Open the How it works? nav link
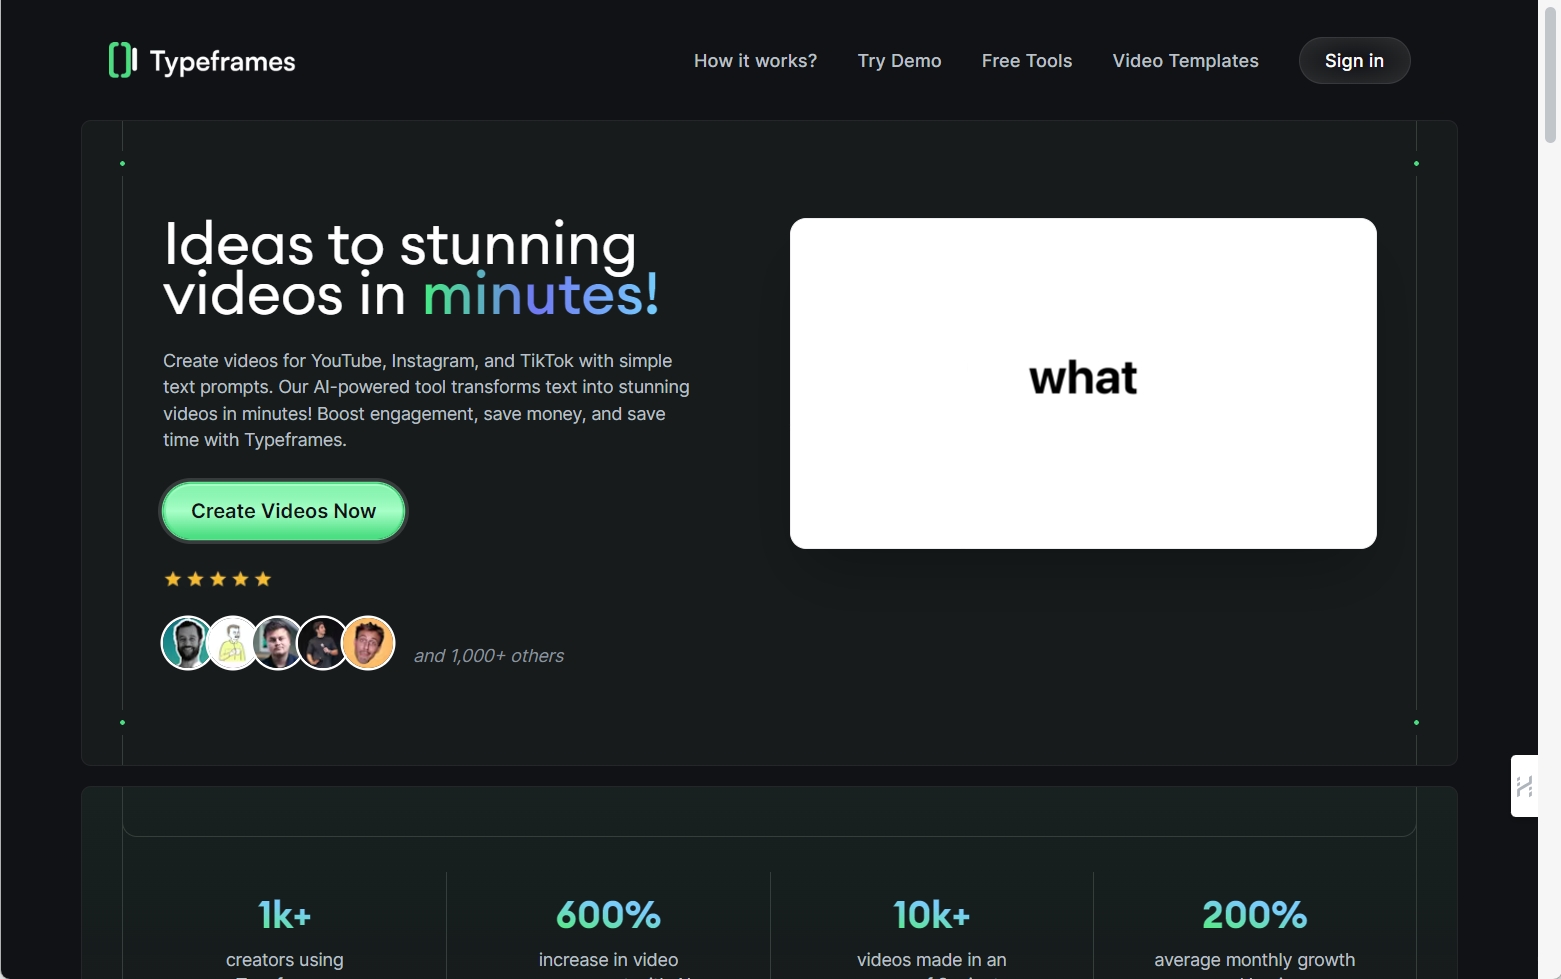 [x=755, y=61]
